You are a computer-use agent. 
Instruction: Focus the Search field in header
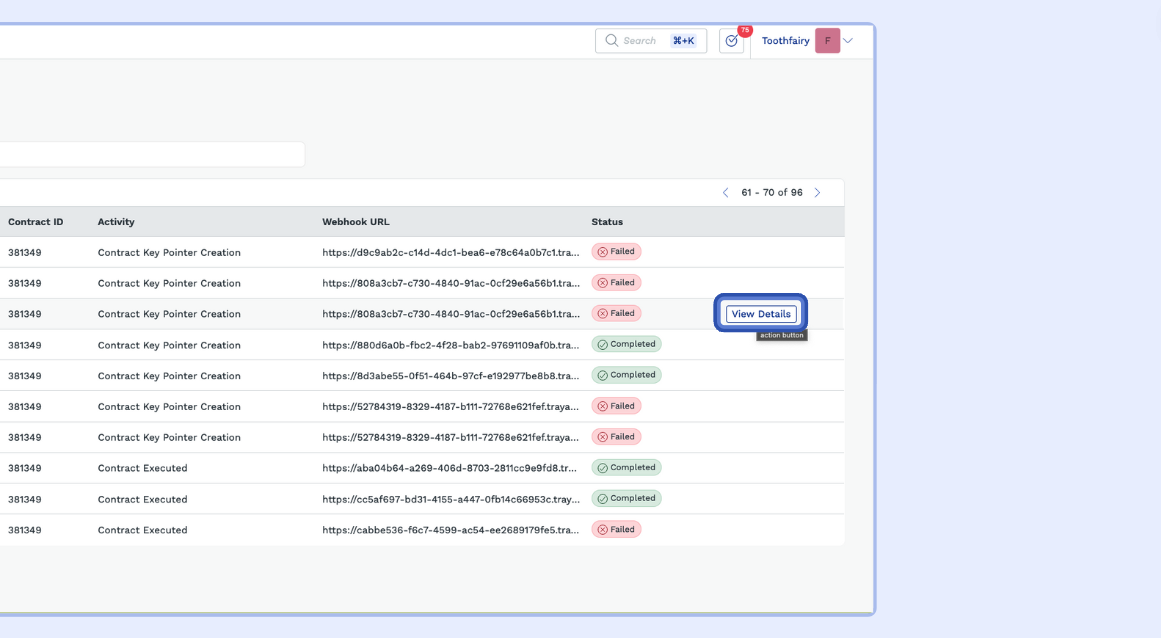[640, 41]
